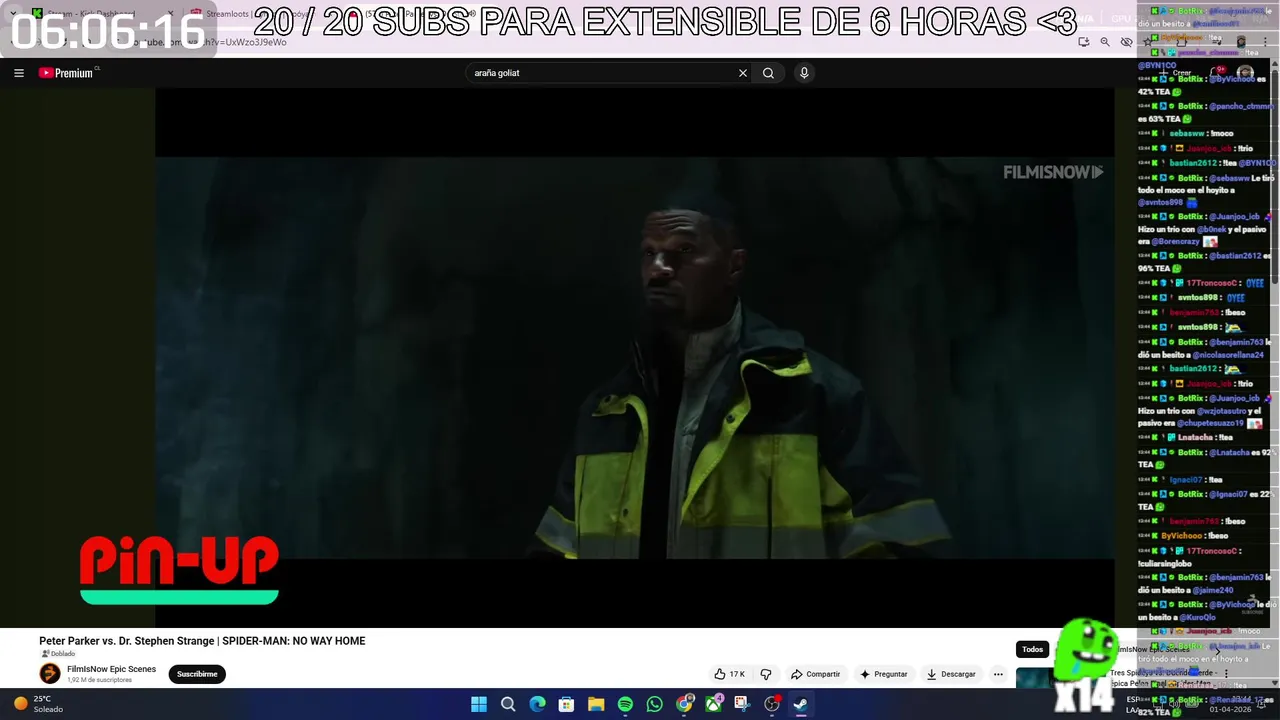Viewport: 1280px width, 720px height.
Task: Click the cast icon in address bar
Action: click(x=1084, y=42)
